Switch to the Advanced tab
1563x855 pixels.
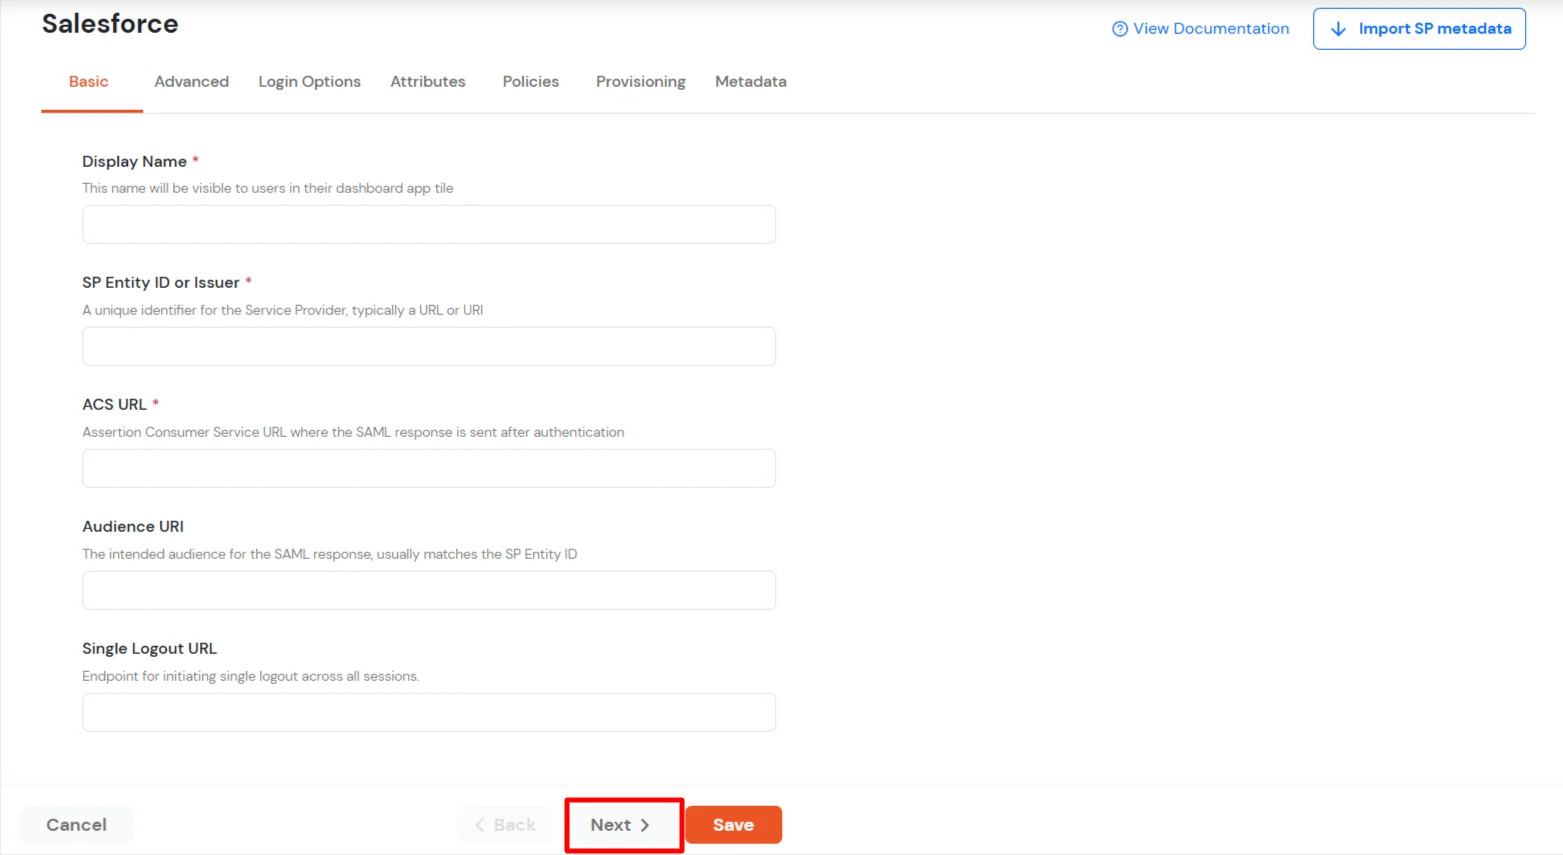click(x=191, y=81)
